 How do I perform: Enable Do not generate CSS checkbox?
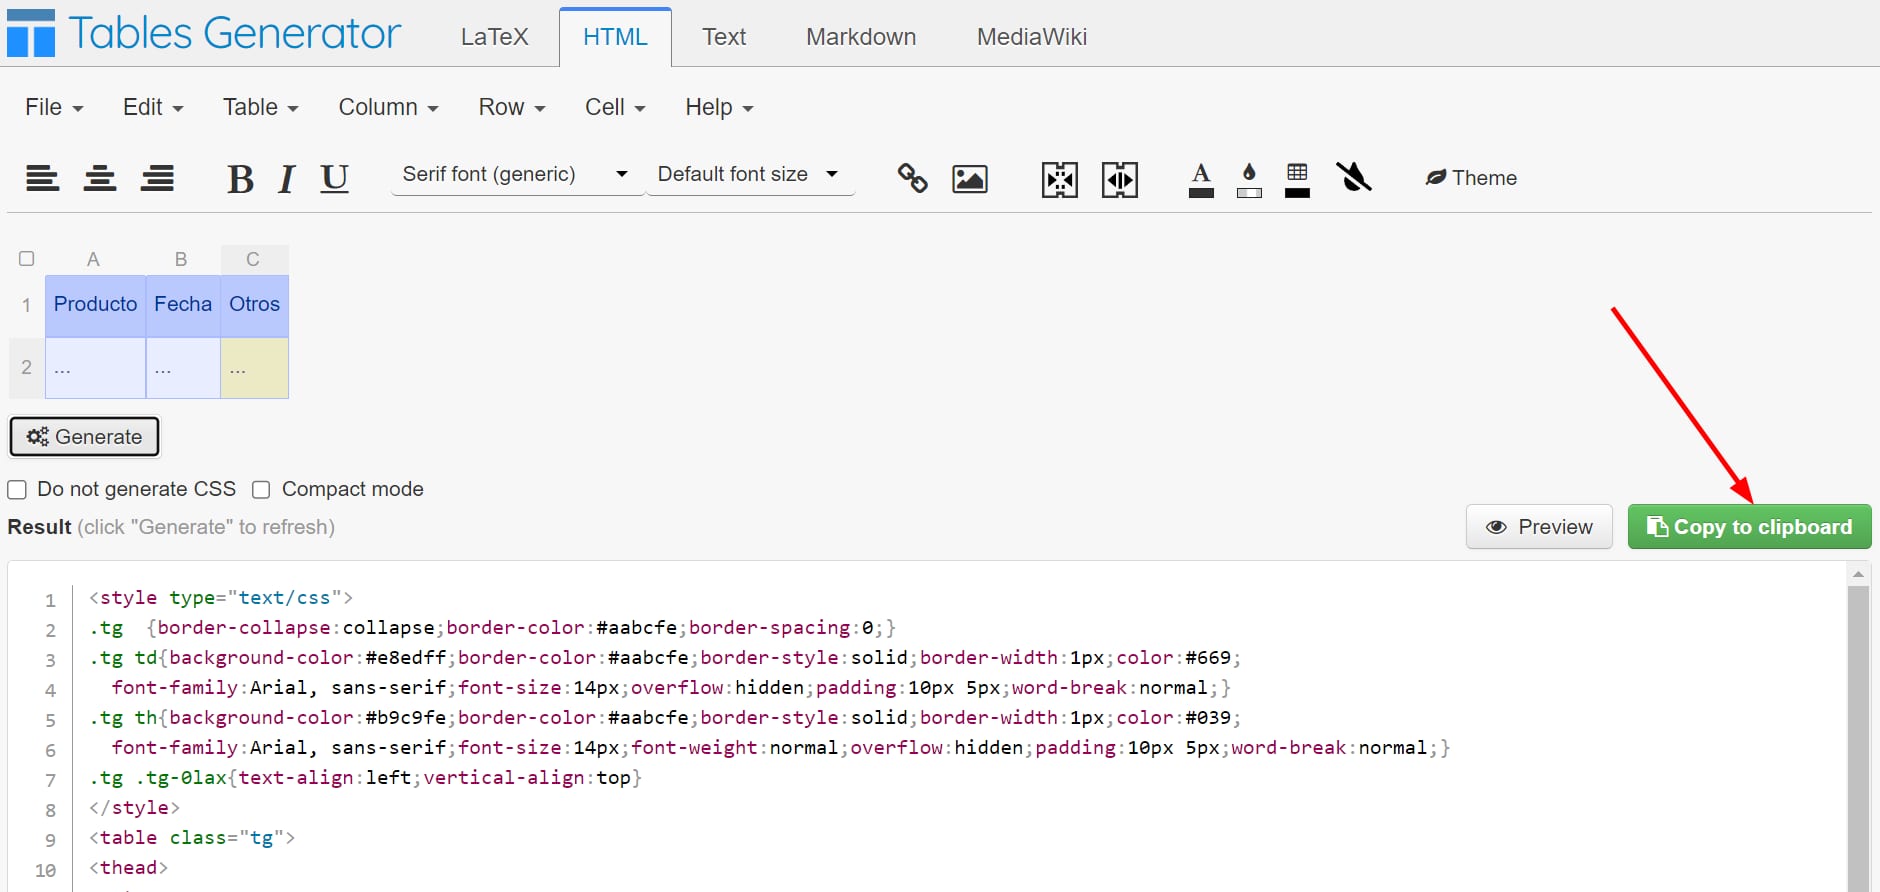click(17, 490)
